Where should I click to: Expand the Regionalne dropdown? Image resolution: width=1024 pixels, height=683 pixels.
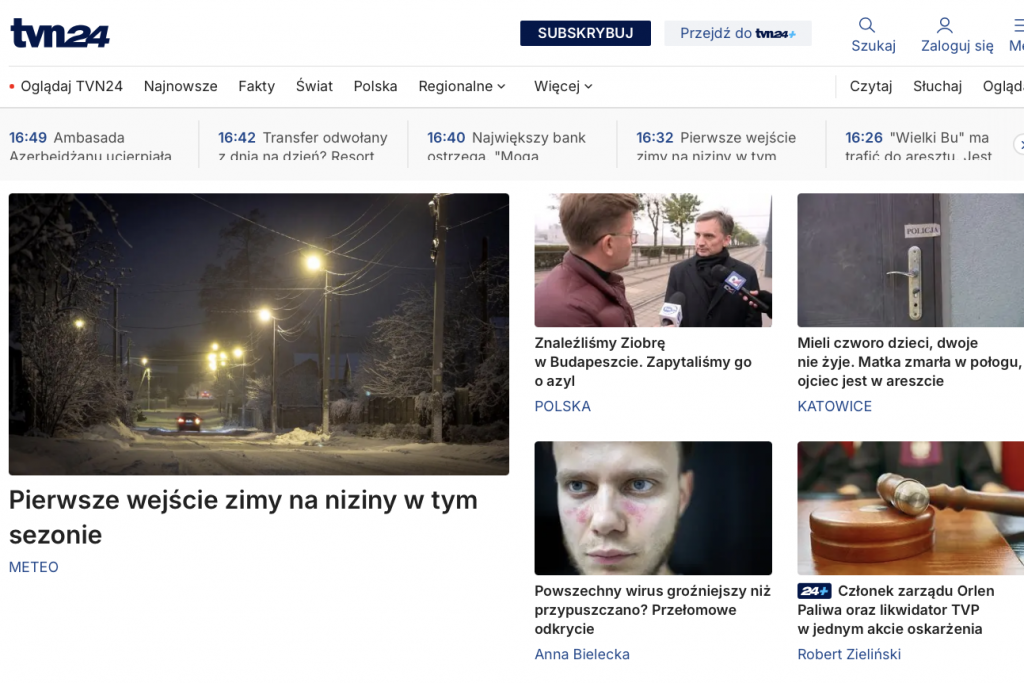pyautogui.click(x=462, y=86)
